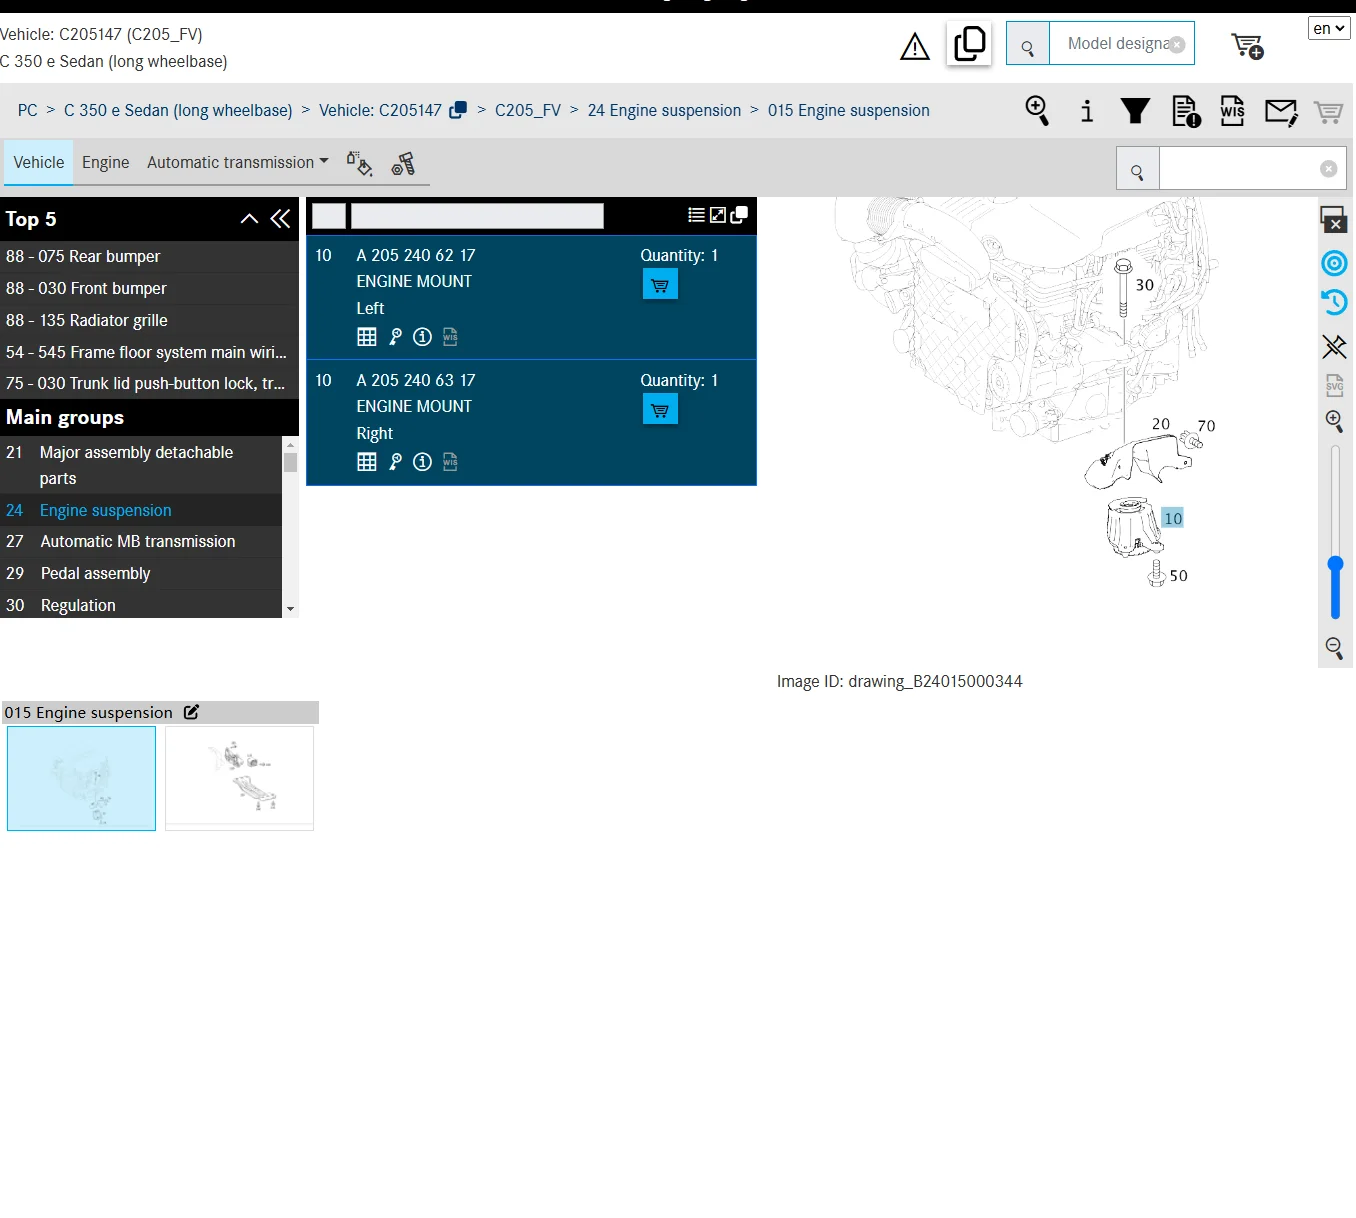Clear the parts search field
Image resolution: width=1356 pixels, height=1218 pixels.
click(x=1329, y=169)
